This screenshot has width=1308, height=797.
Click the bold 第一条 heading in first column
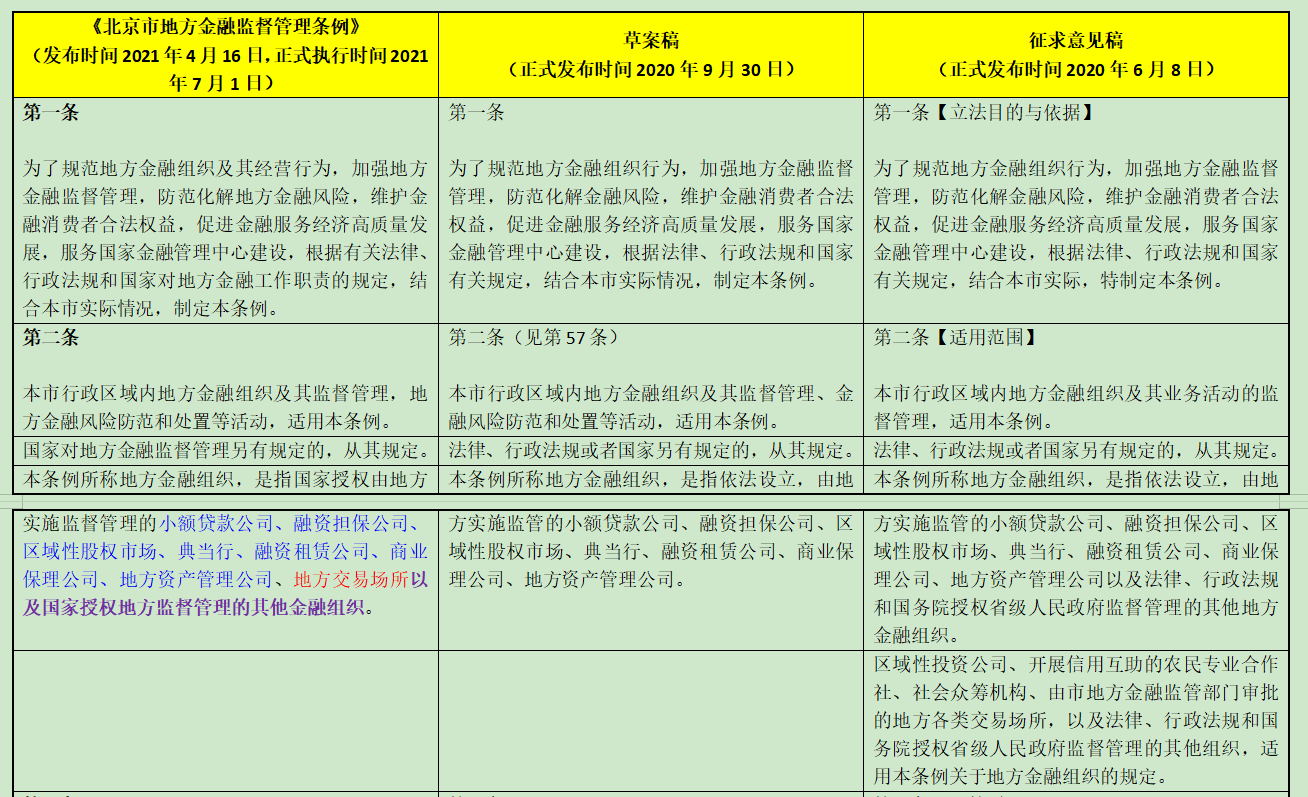click(52, 113)
